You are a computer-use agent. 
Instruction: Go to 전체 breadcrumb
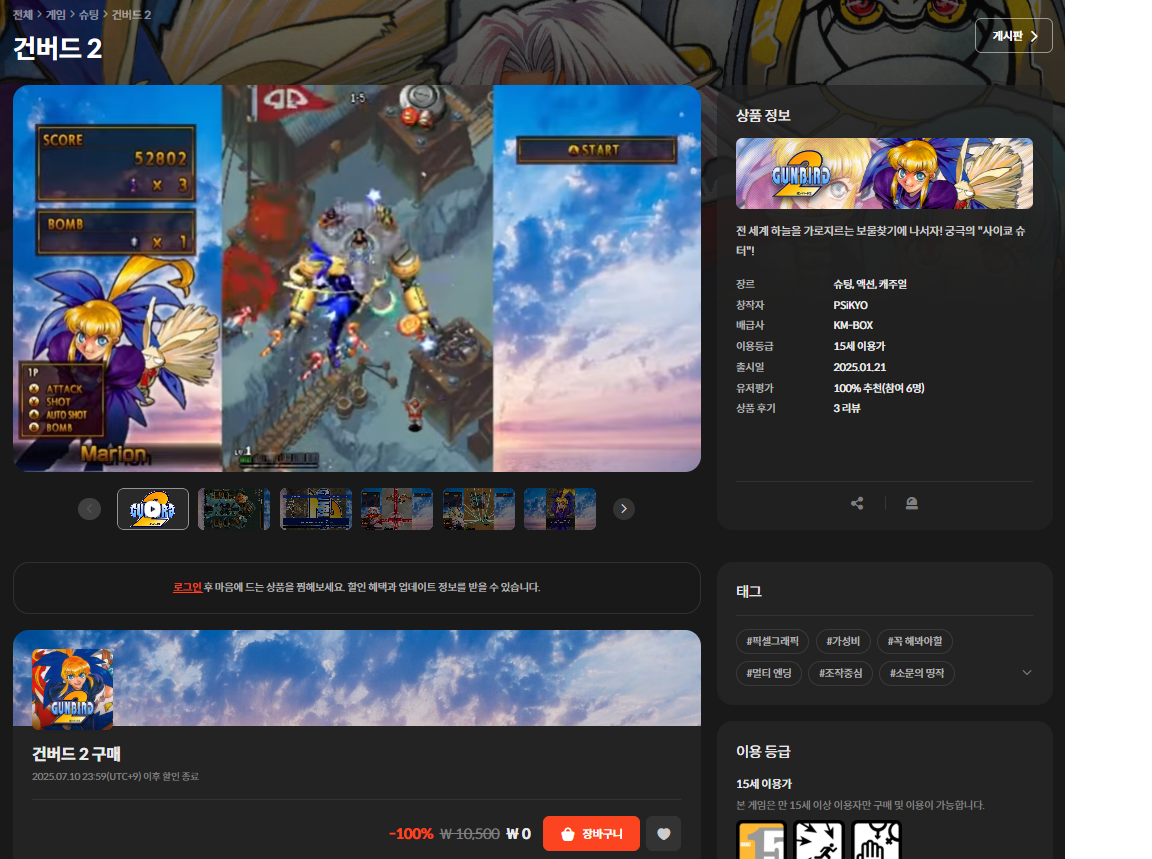[23, 14]
